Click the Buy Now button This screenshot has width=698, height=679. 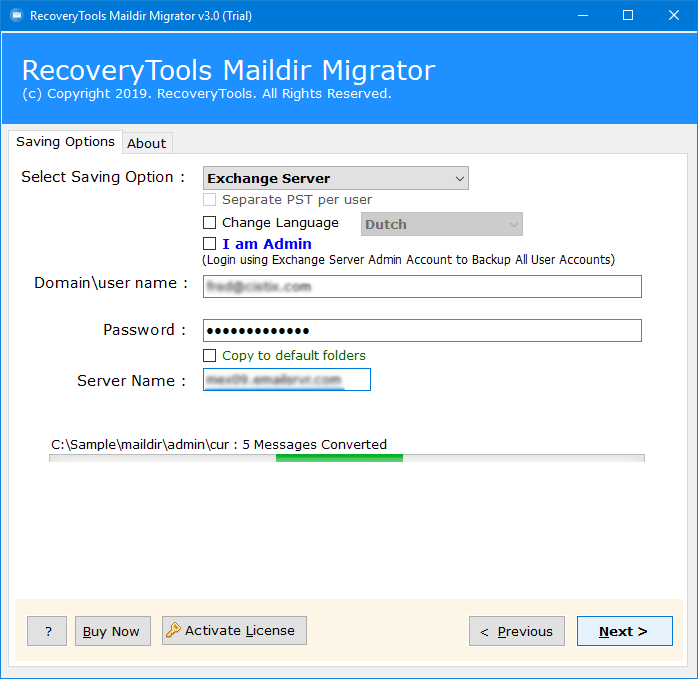pyautogui.click(x=113, y=631)
